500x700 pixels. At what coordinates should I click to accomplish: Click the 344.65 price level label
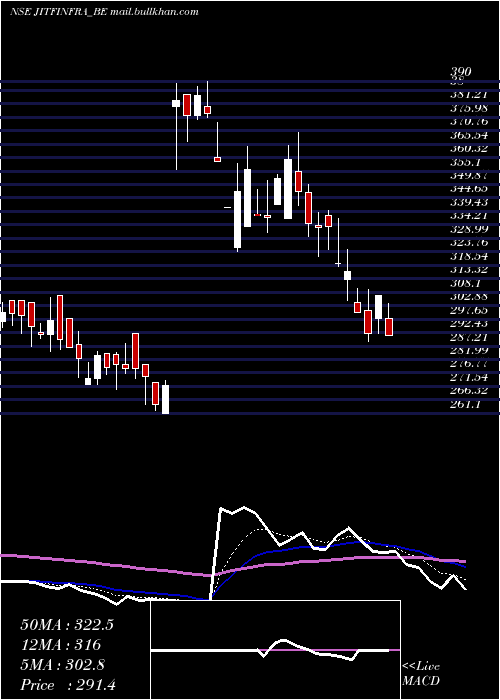click(468, 188)
